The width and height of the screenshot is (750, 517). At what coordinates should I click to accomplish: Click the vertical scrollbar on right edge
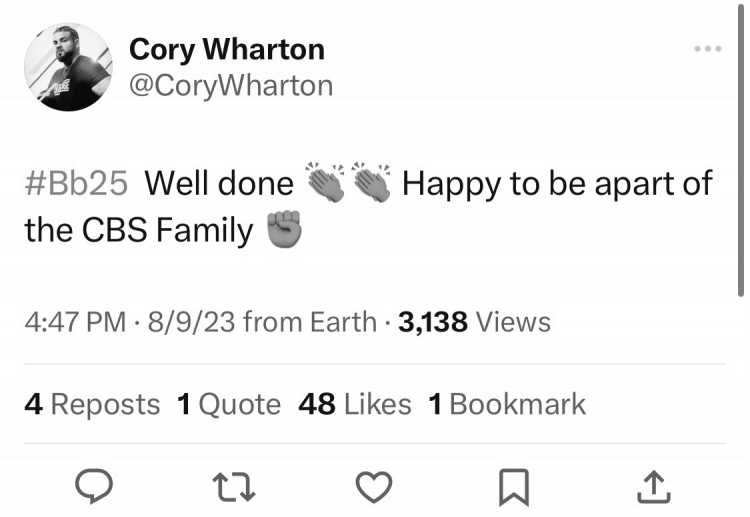coord(740,151)
